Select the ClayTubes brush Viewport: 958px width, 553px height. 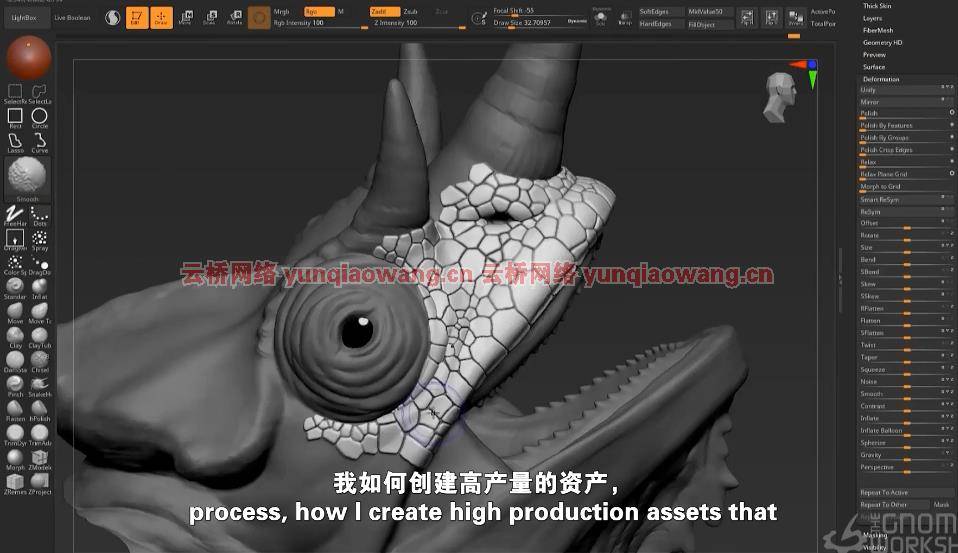pyautogui.click(x=40, y=337)
